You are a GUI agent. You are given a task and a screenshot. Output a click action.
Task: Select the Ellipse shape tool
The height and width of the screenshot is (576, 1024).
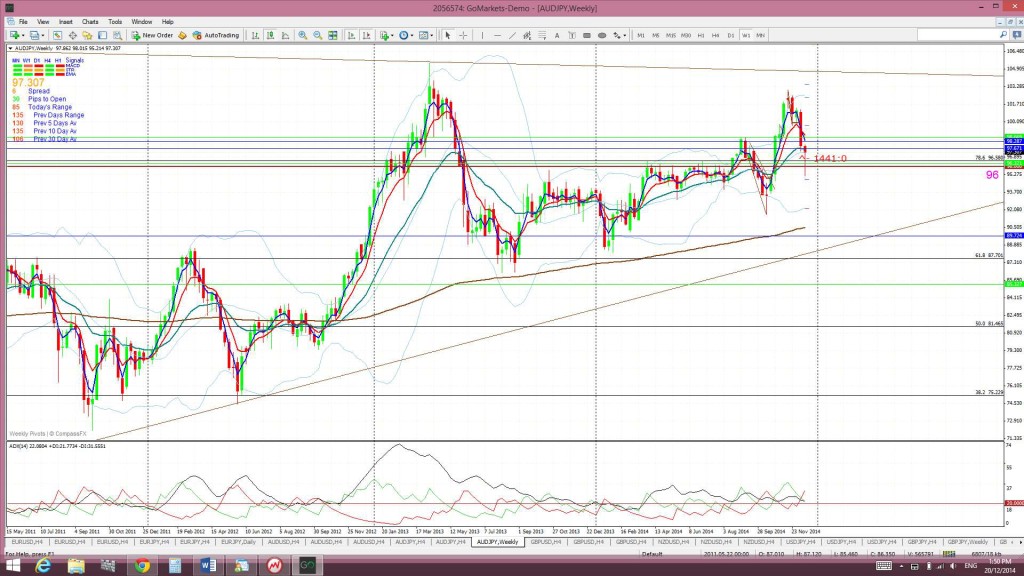click(601, 35)
